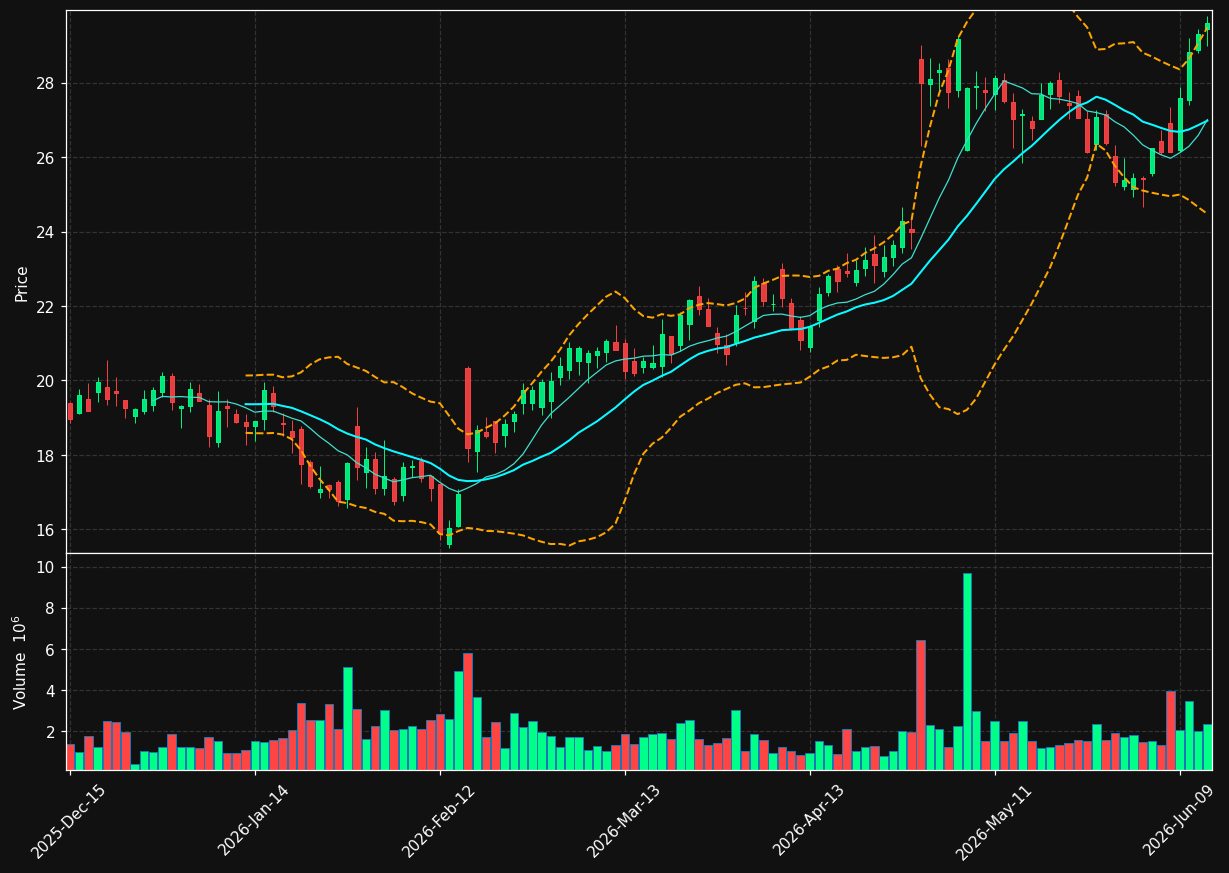Click the 2026-Apr-13 date label
1229x873 pixels.
click(808, 822)
